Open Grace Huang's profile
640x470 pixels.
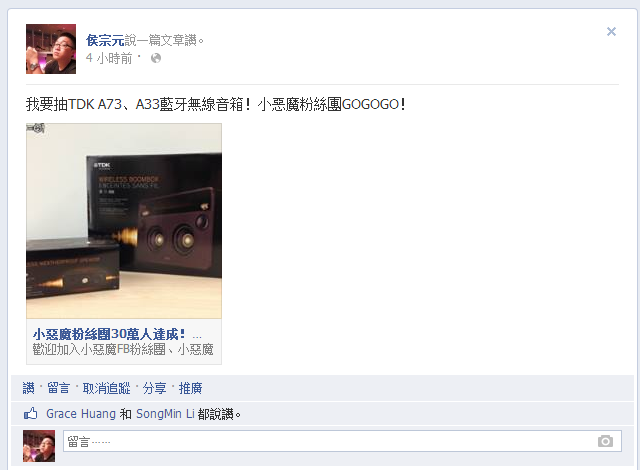(x=81, y=414)
